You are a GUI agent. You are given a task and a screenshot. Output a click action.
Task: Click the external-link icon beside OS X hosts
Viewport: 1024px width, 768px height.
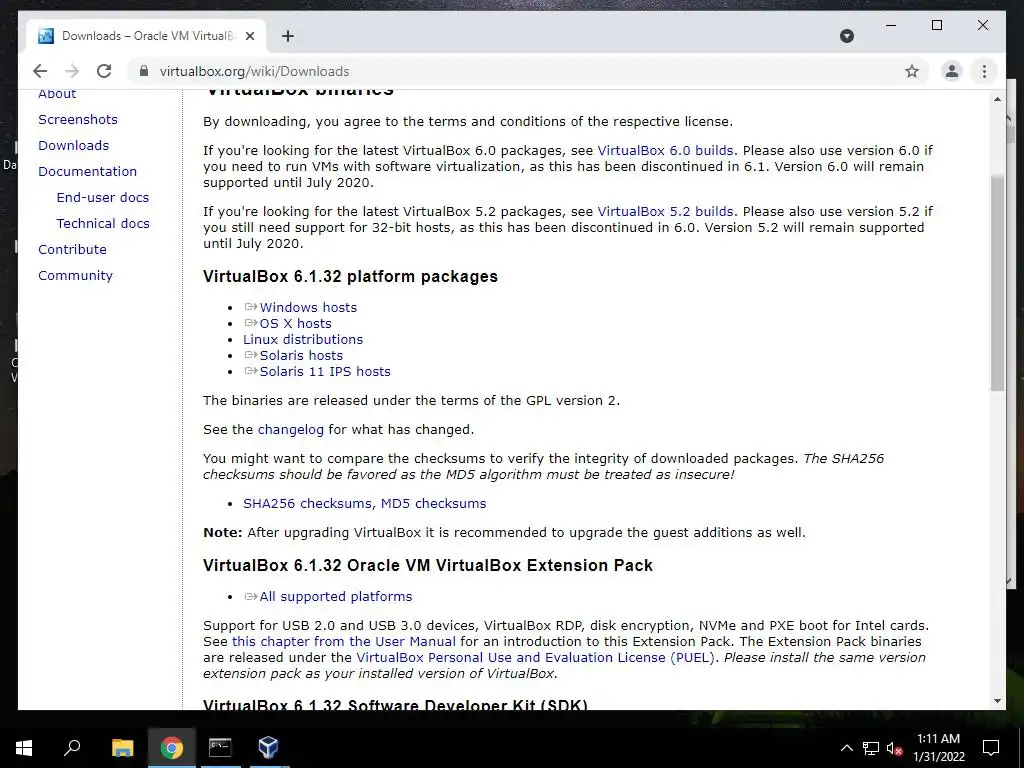point(251,323)
